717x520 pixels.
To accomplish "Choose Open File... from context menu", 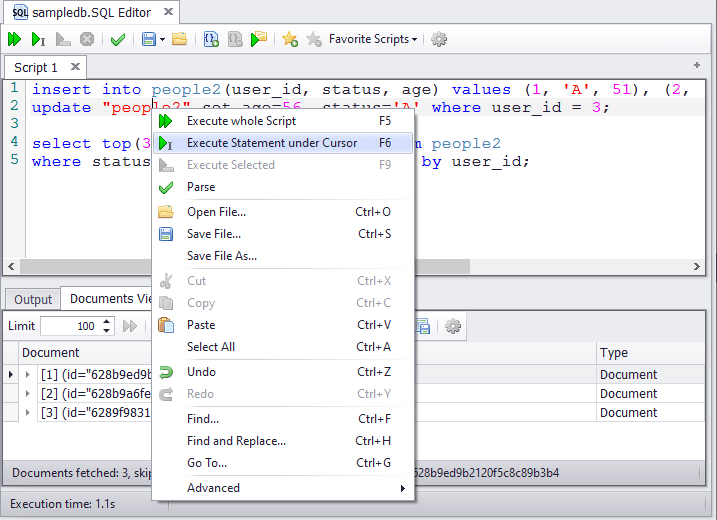I will 283,212.
